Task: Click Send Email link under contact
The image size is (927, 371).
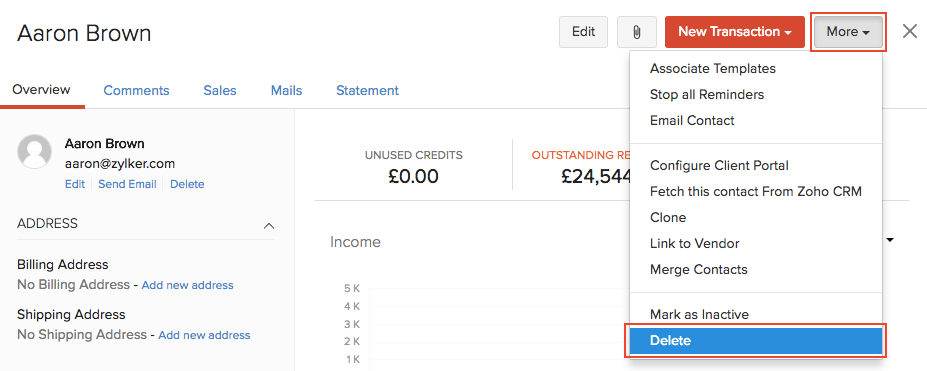Action: coord(127,184)
